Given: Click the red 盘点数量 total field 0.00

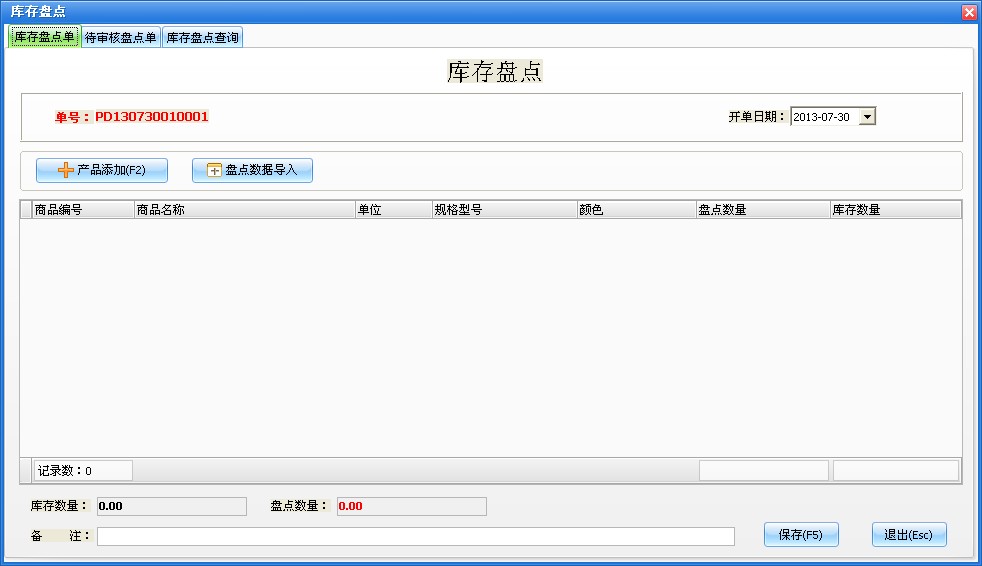Looking at the screenshot, I should pyautogui.click(x=411, y=506).
